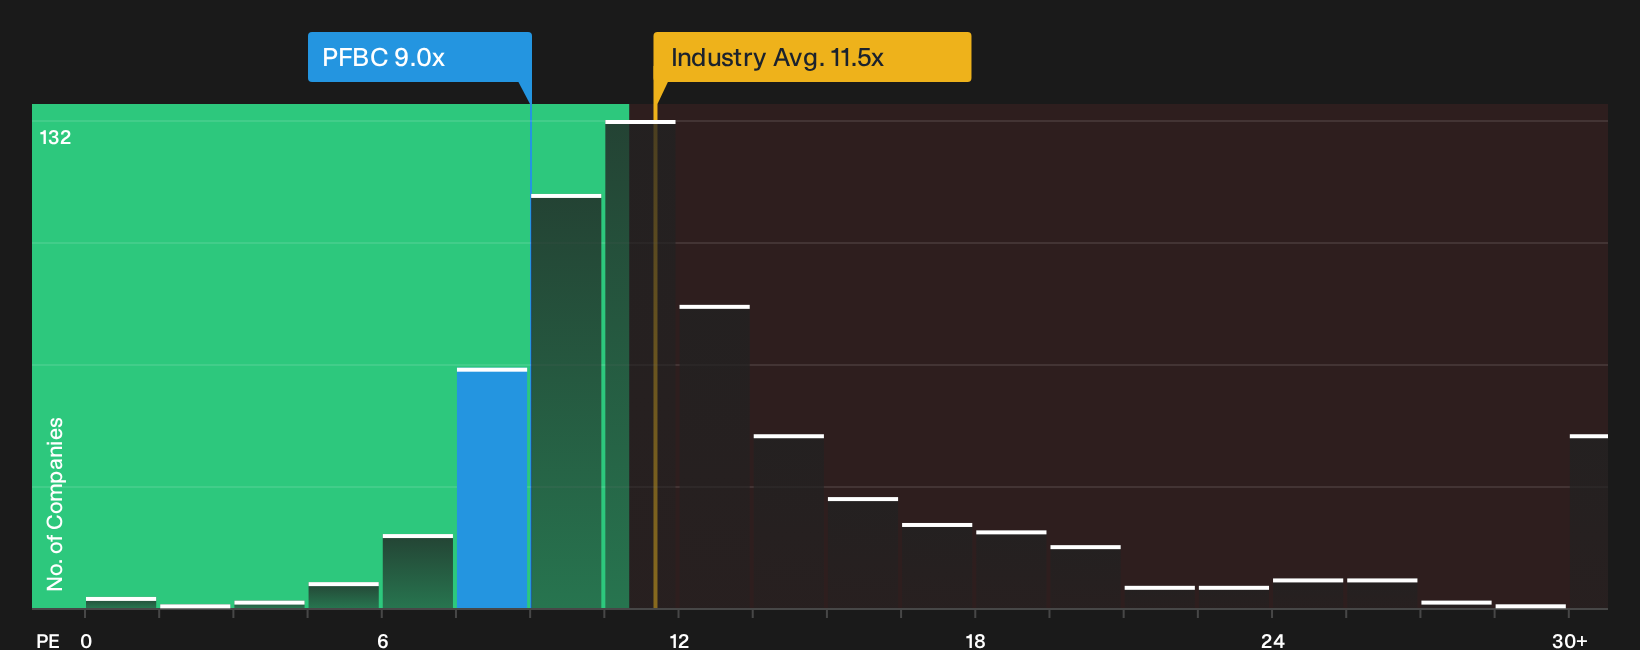Select the blue highlighted histogram bar
1640x650 pixels.
[x=492, y=488]
